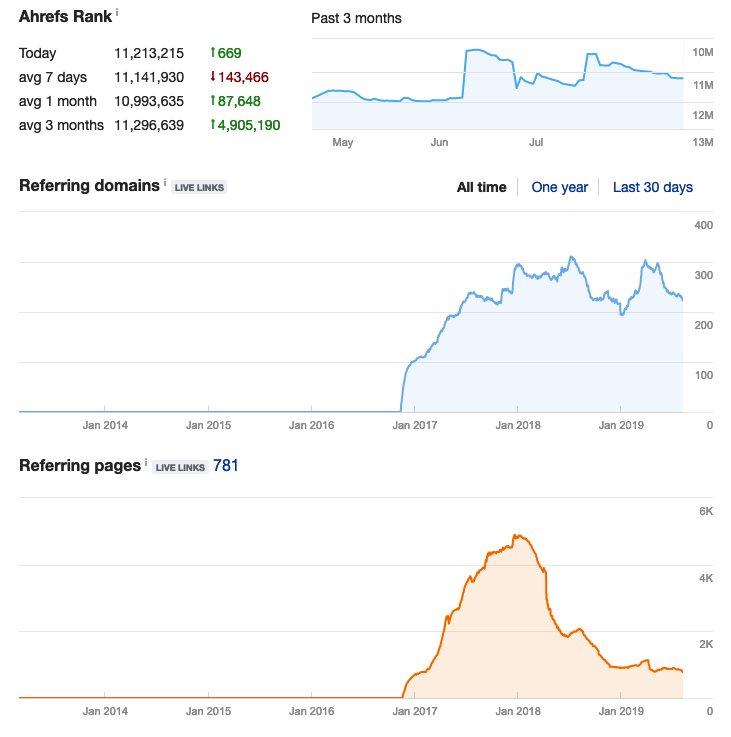
Task: Click the avg 3 months row label
Action: [61, 125]
